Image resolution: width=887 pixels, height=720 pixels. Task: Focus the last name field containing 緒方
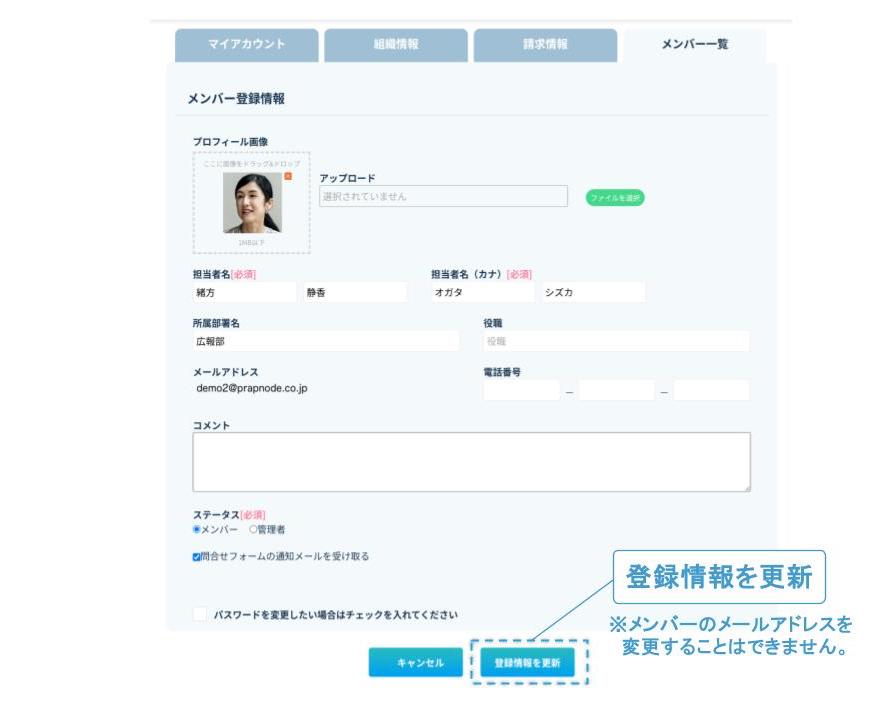pos(244,292)
